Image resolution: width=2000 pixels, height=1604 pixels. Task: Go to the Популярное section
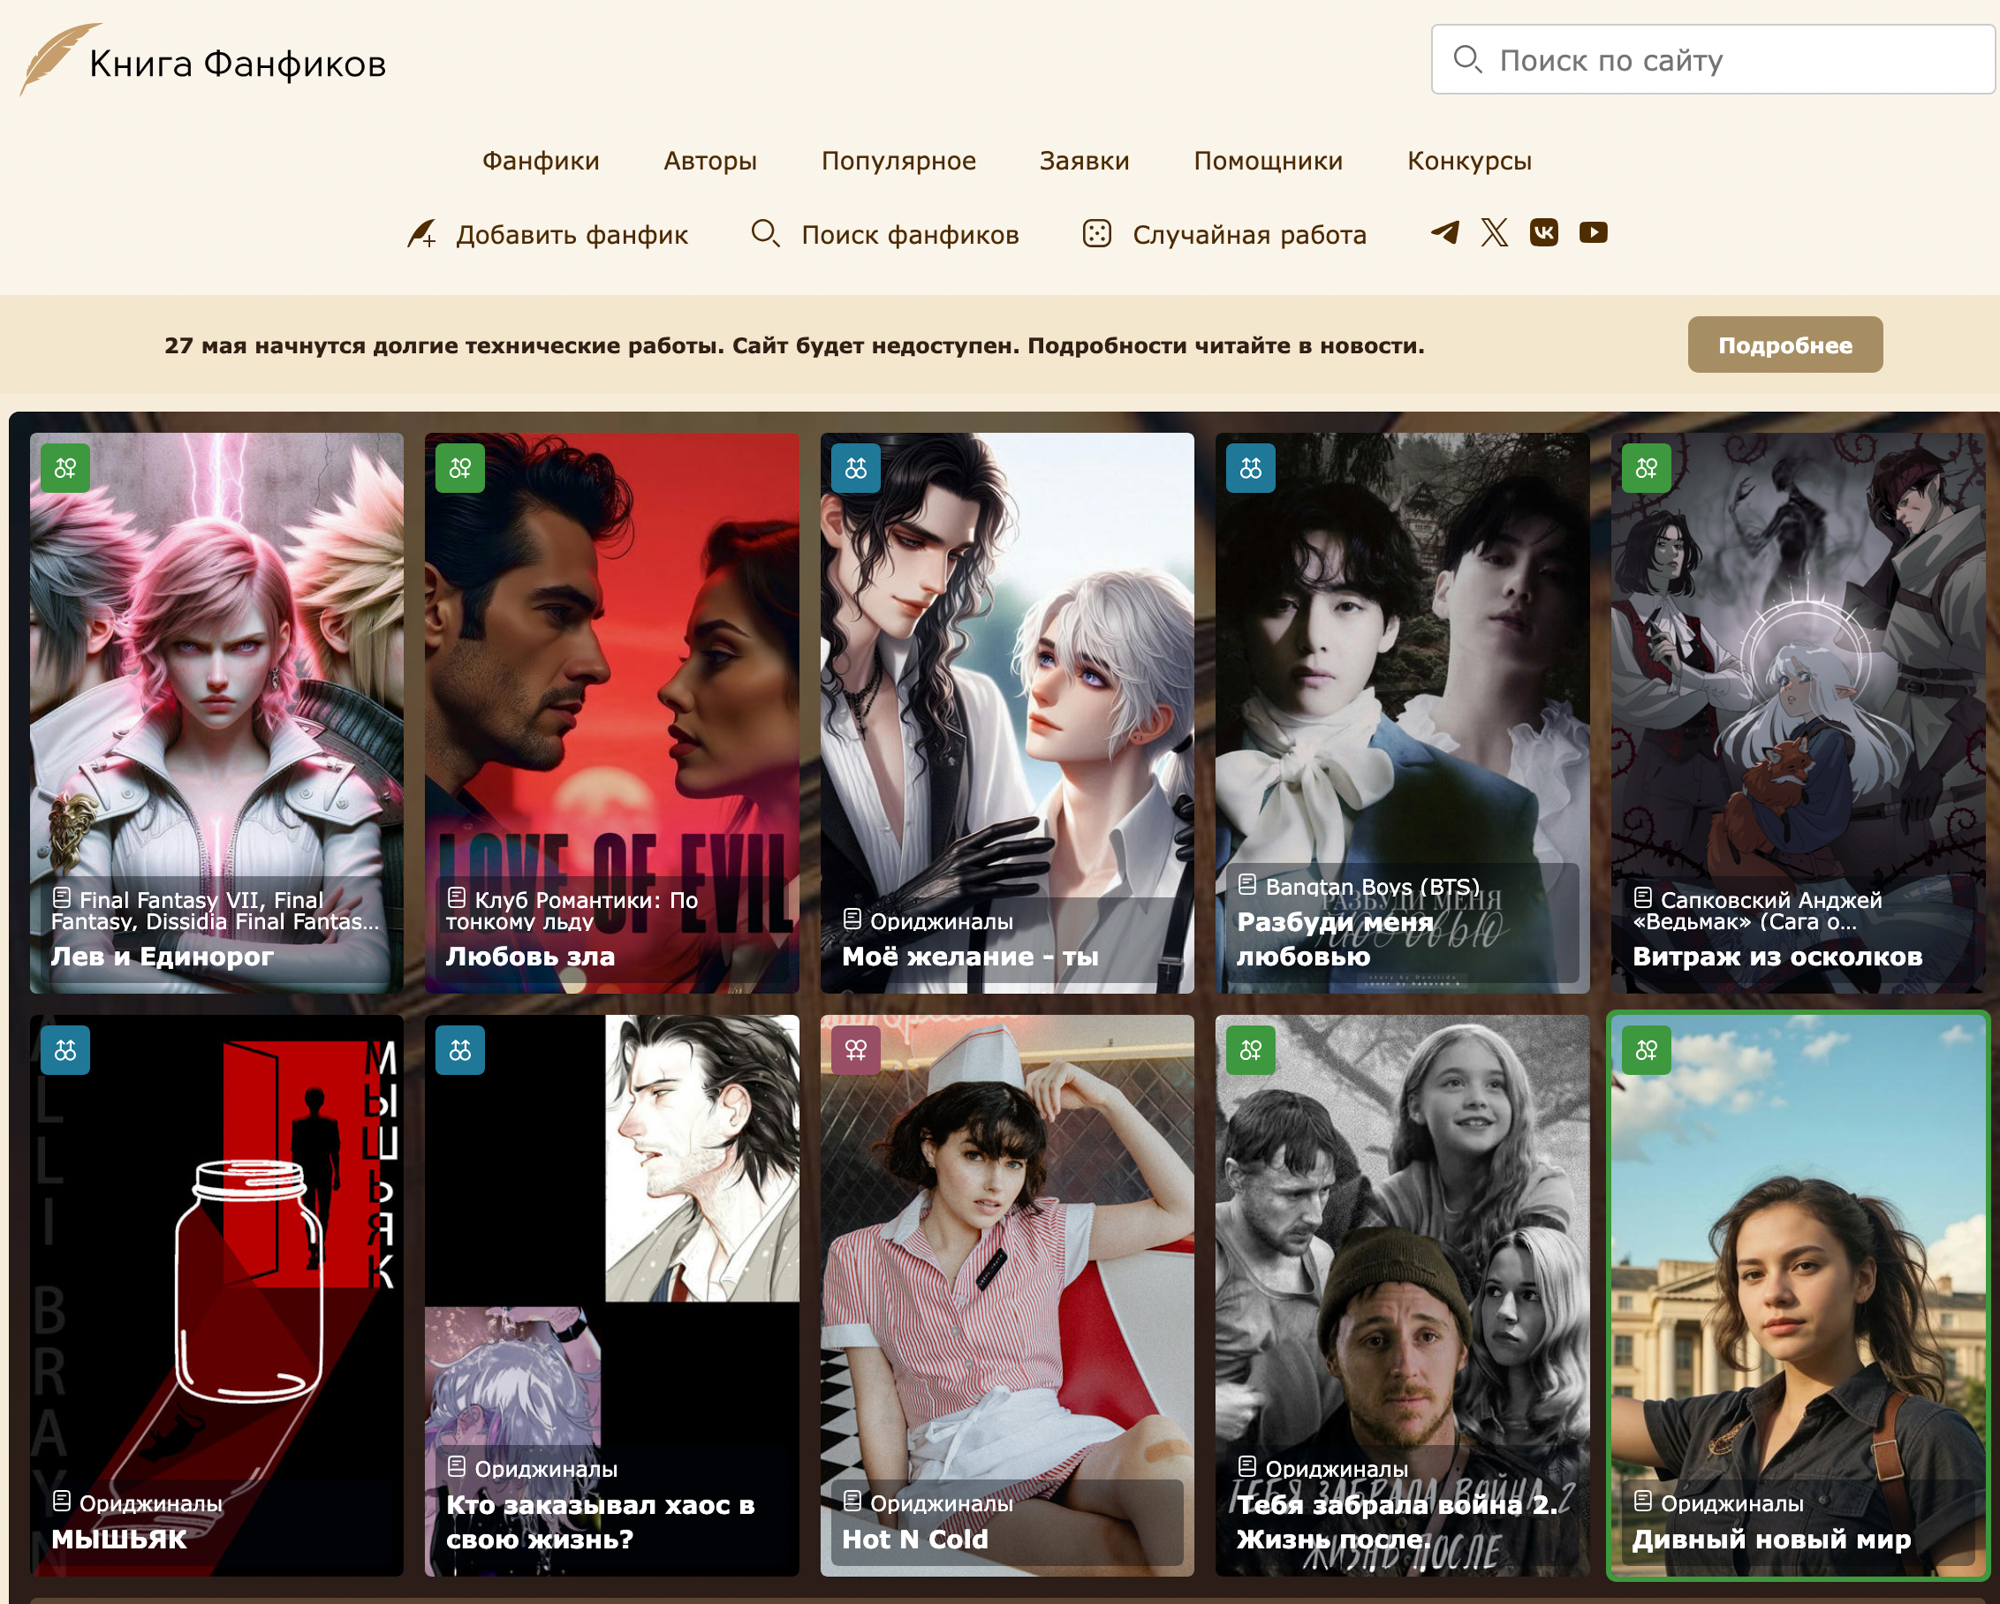click(x=898, y=161)
